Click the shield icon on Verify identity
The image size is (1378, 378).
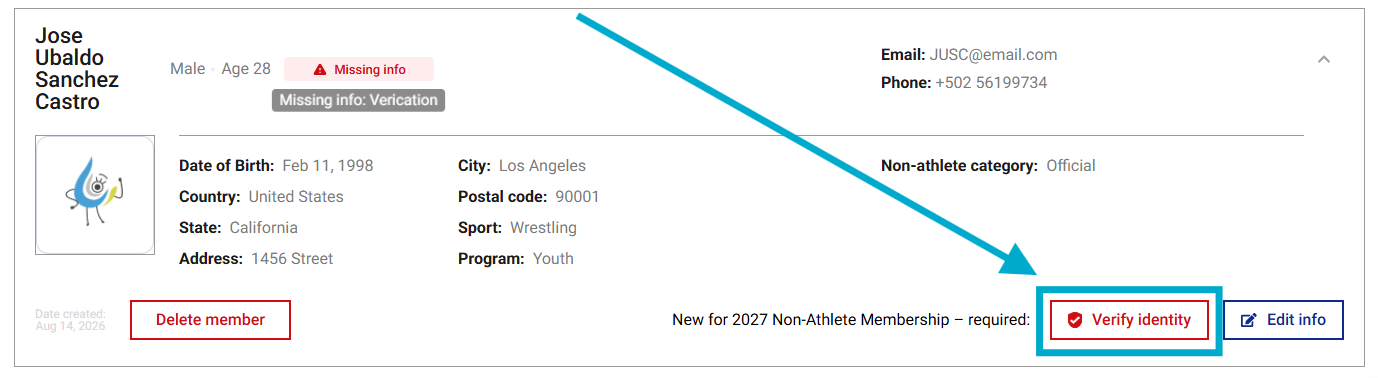click(1075, 320)
